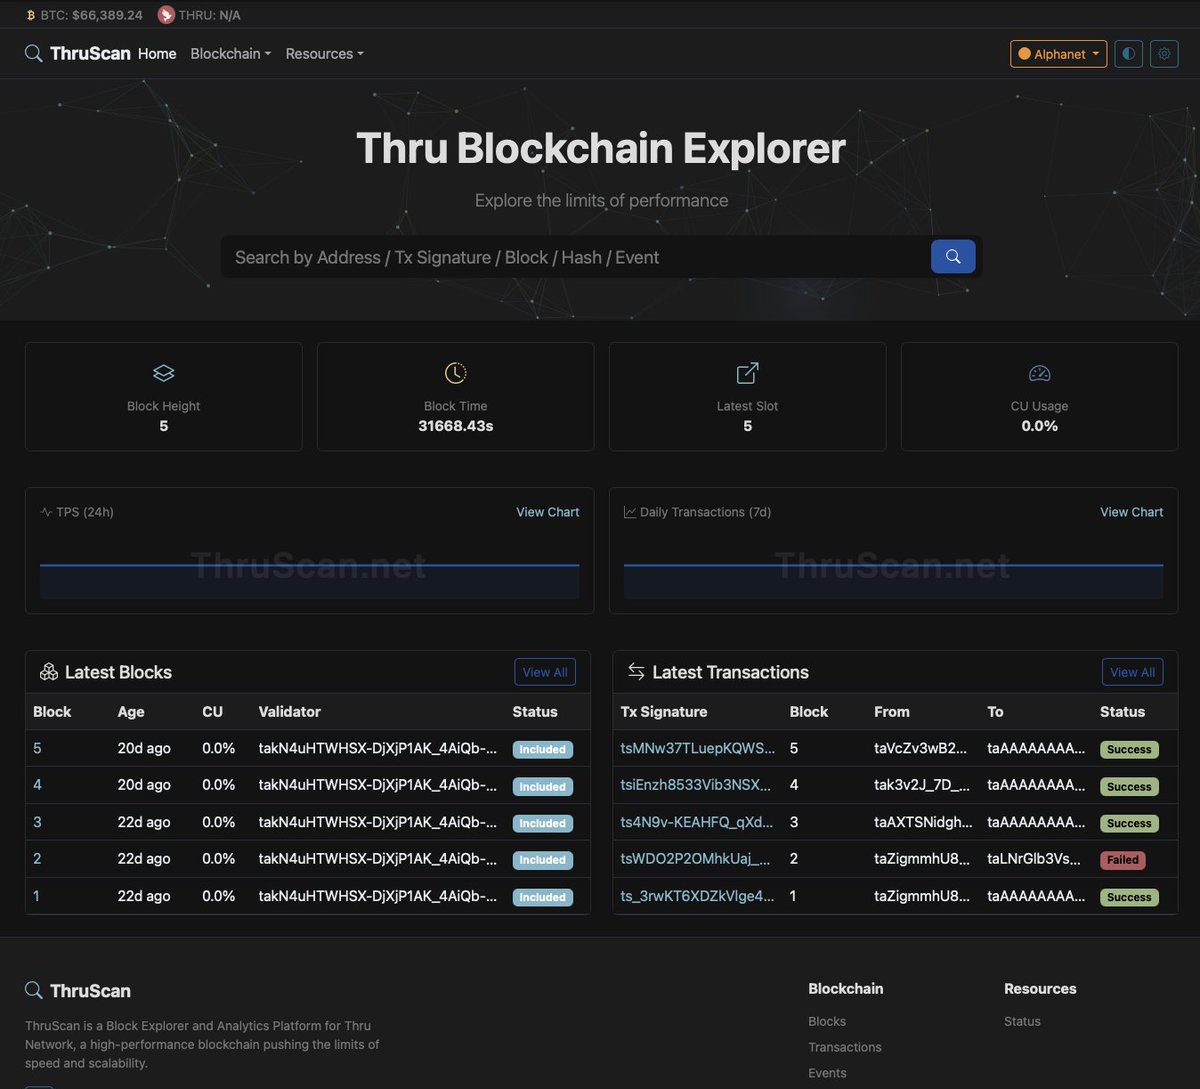Viewport: 1200px width, 1089px height.
Task: Click To address taLNrGlb3Vs
Action: pyautogui.click(x=1034, y=859)
